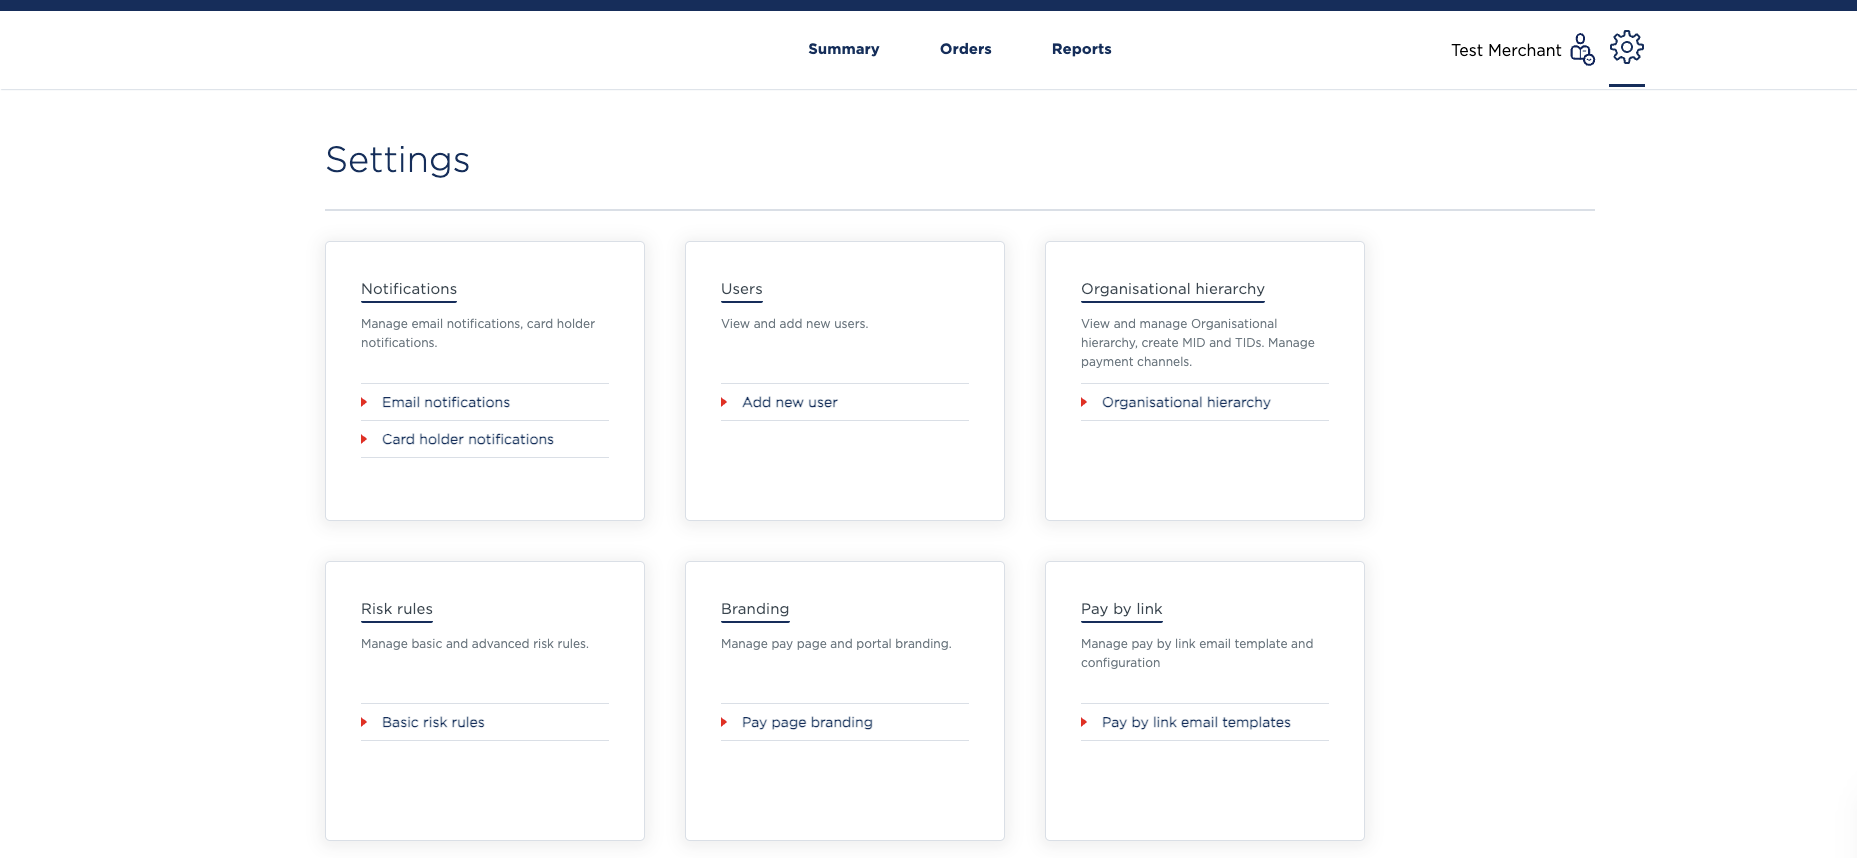Click the Test Merchant account name
1857x858 pixels.
coord(1506,50)
